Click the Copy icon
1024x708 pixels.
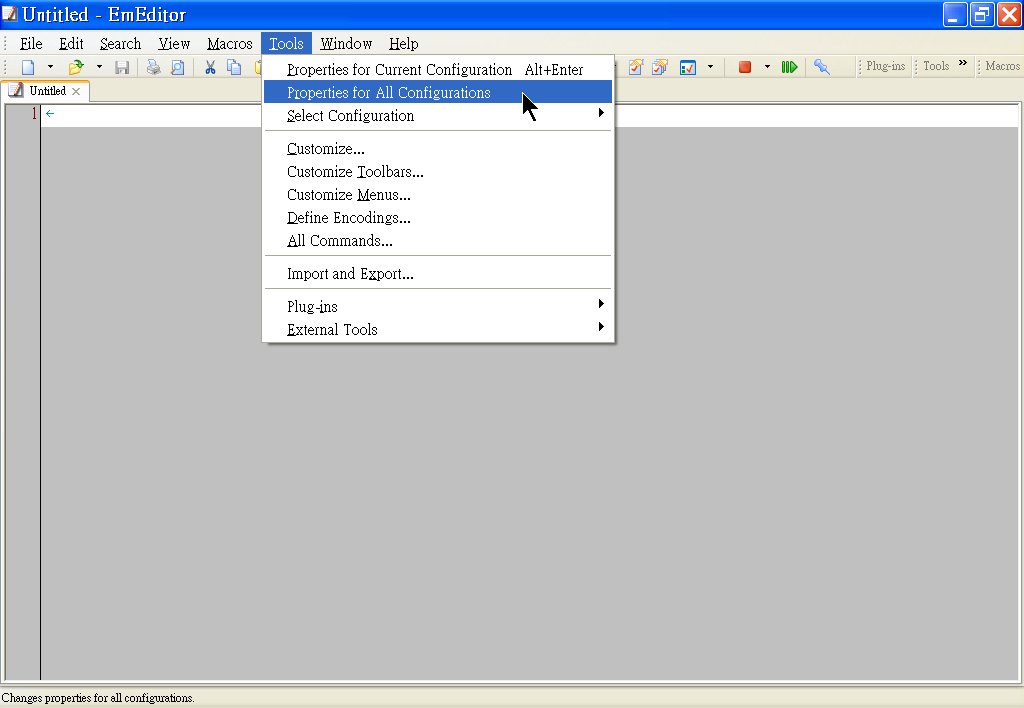pyautogui.click(x=234, y=67)
